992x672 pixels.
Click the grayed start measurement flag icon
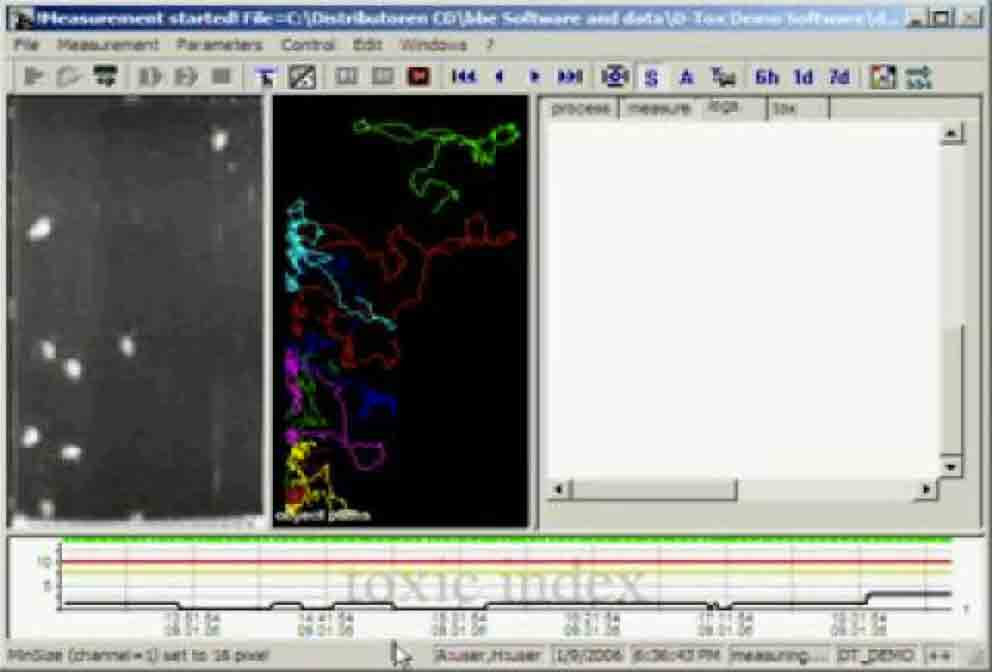[x=34, y=77]
